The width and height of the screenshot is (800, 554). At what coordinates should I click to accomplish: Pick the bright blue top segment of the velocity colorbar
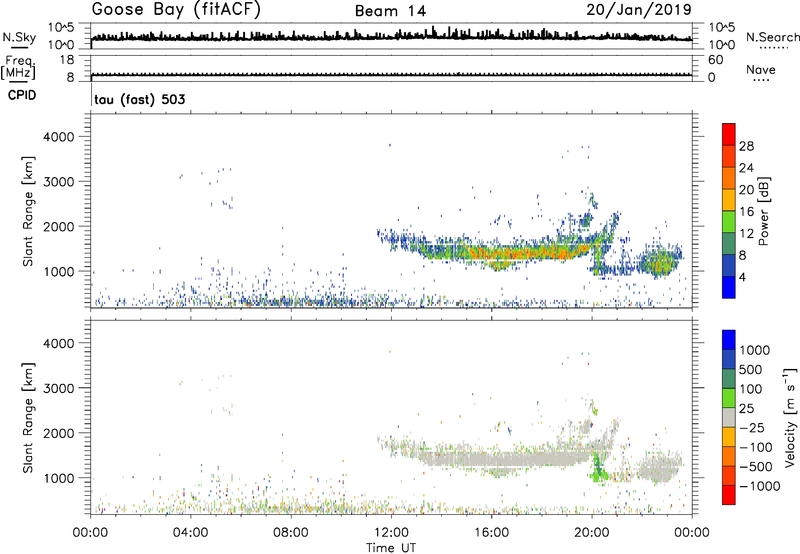click(x=729, y=340)
